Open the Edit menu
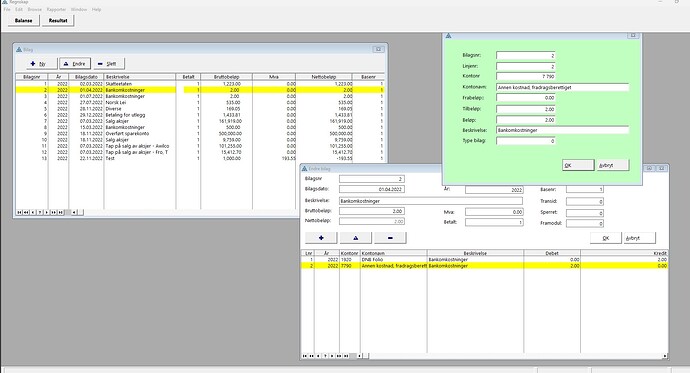 point(19,9)
